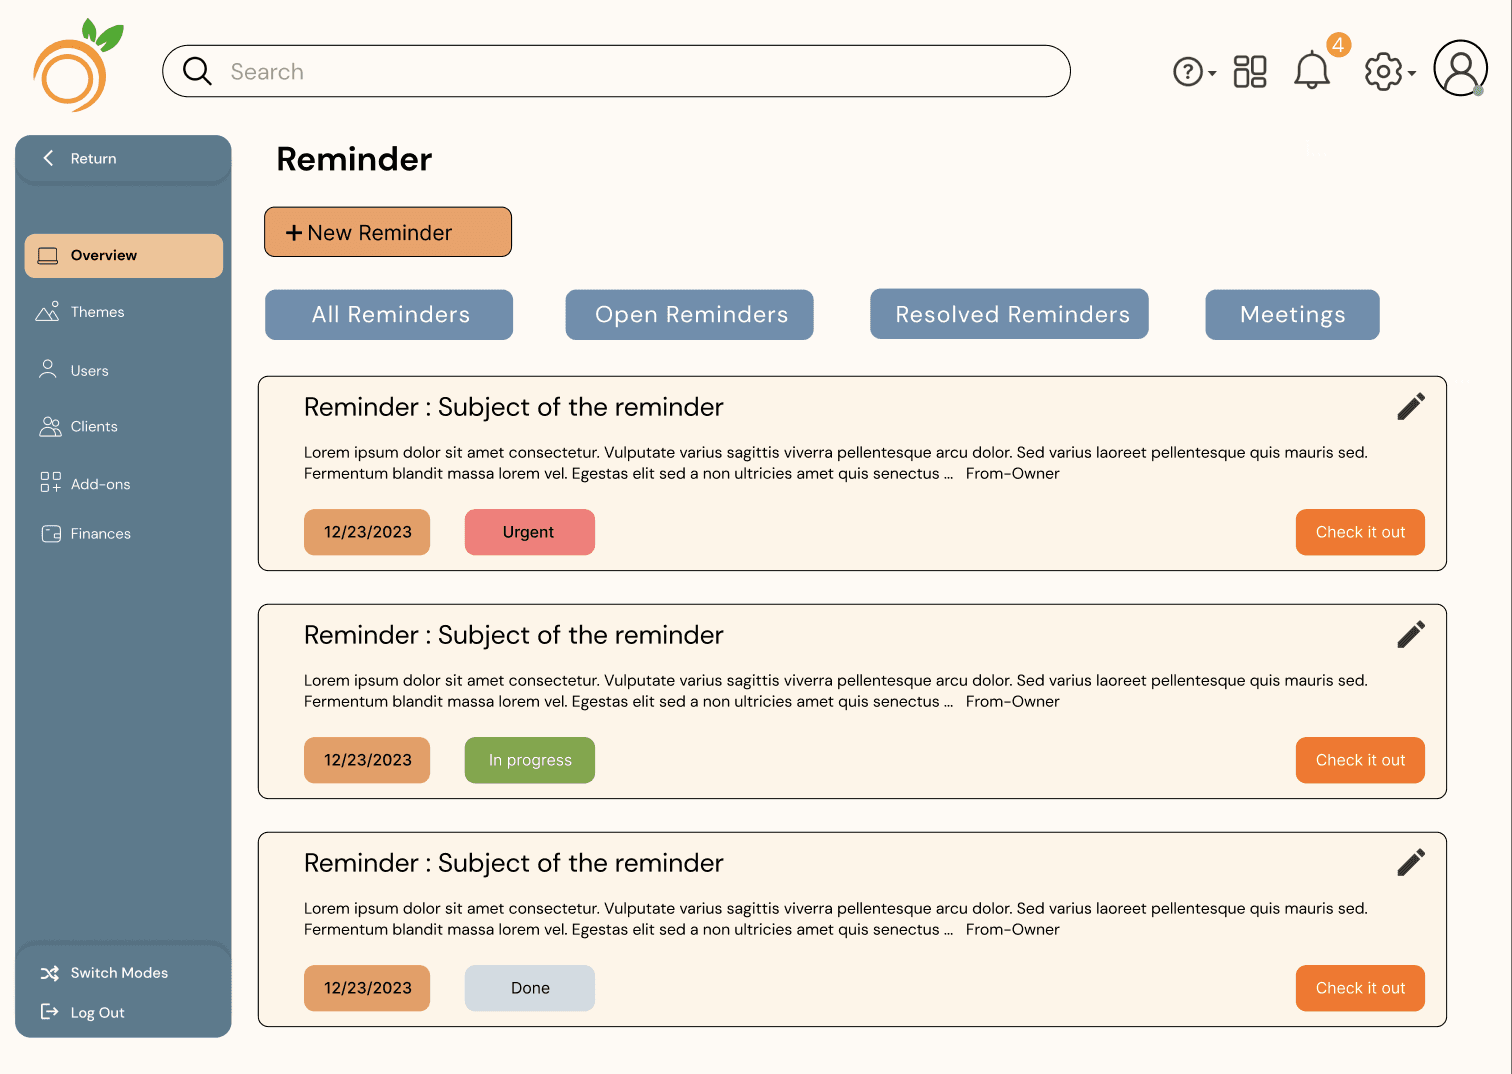Select the Resolved Reminders tab
1512x1074 pixels.
pyautogui.click(x=1010, y=314)
